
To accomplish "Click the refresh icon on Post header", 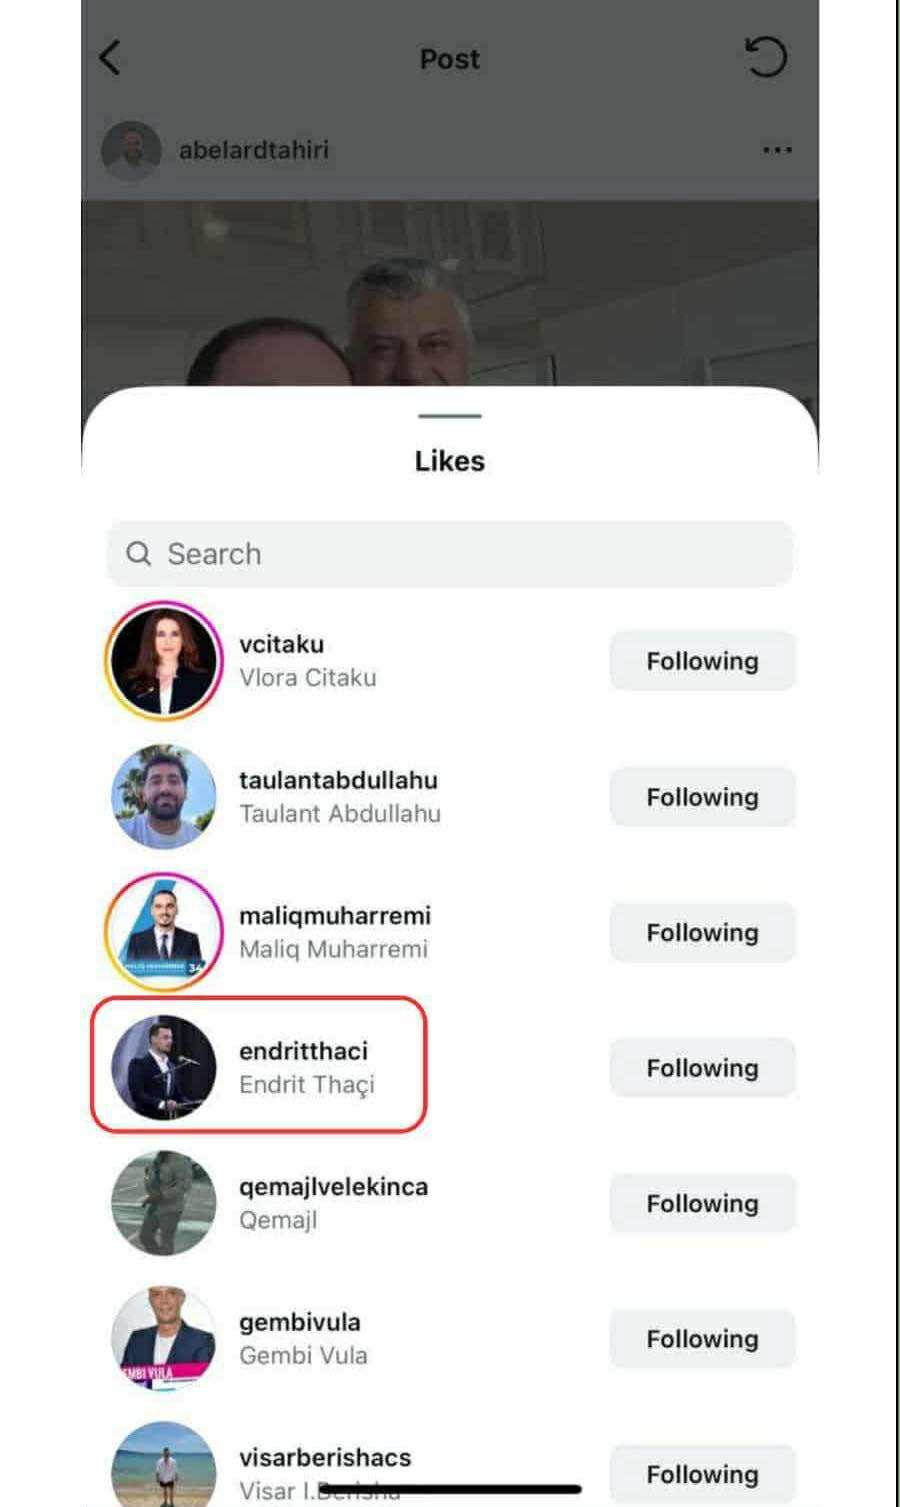I will (766, 57).
